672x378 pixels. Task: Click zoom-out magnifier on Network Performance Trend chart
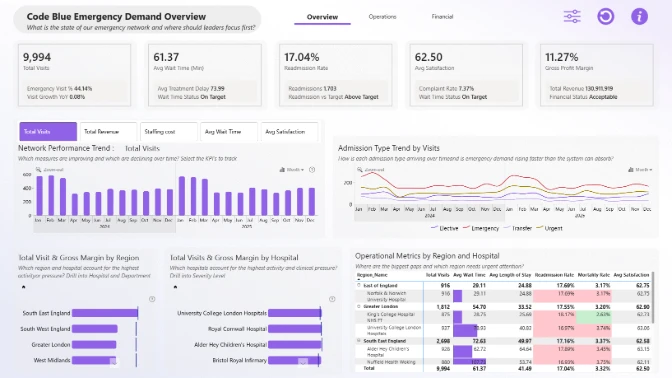(39, 170)
